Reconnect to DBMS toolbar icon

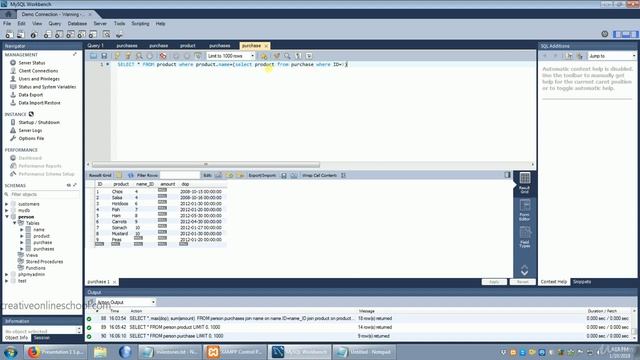(119, 35)
